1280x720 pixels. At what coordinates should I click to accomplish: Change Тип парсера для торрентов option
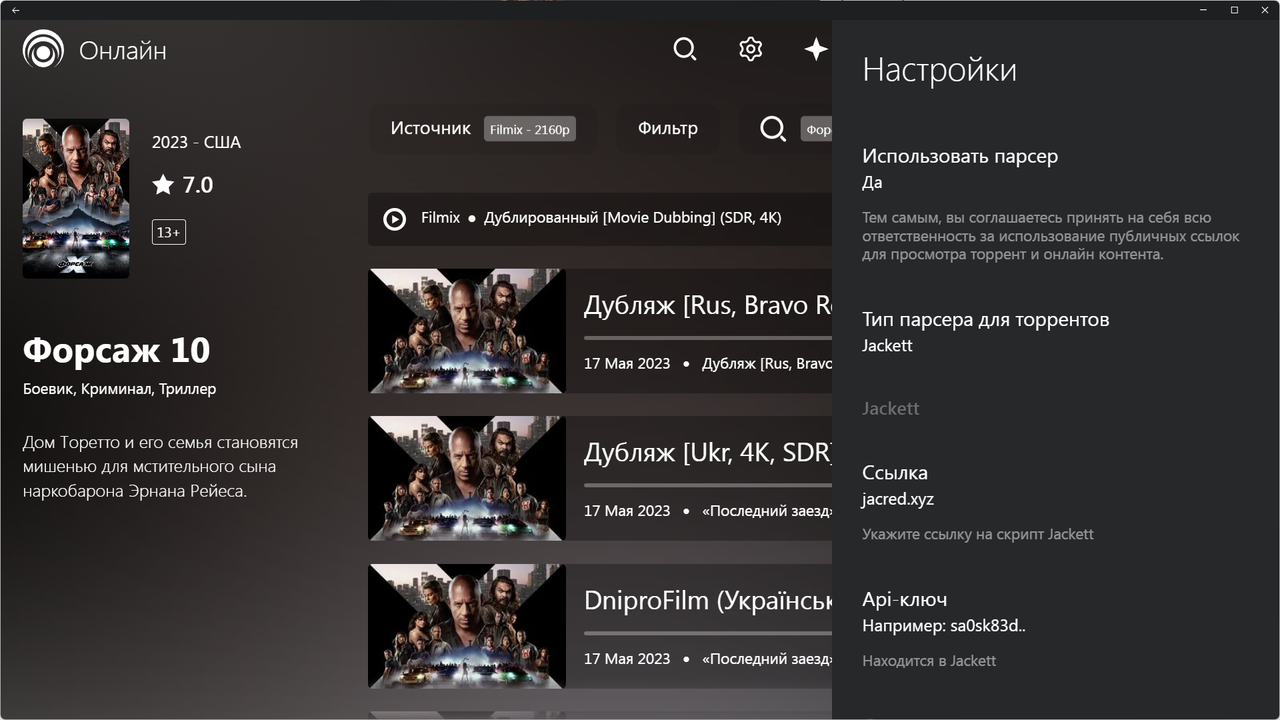pos(1055,332)
